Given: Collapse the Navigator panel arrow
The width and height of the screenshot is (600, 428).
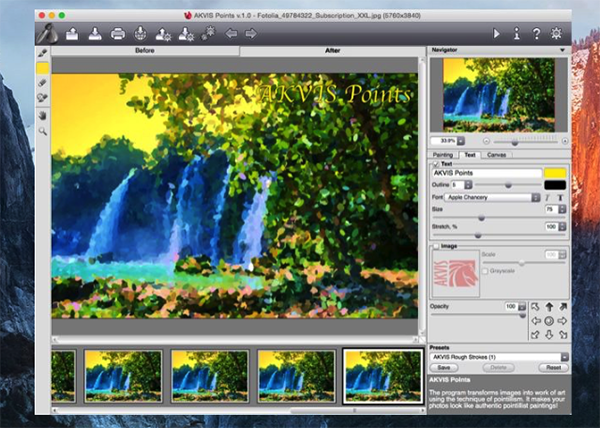Looking at the screenshot, I should [562, 50].
